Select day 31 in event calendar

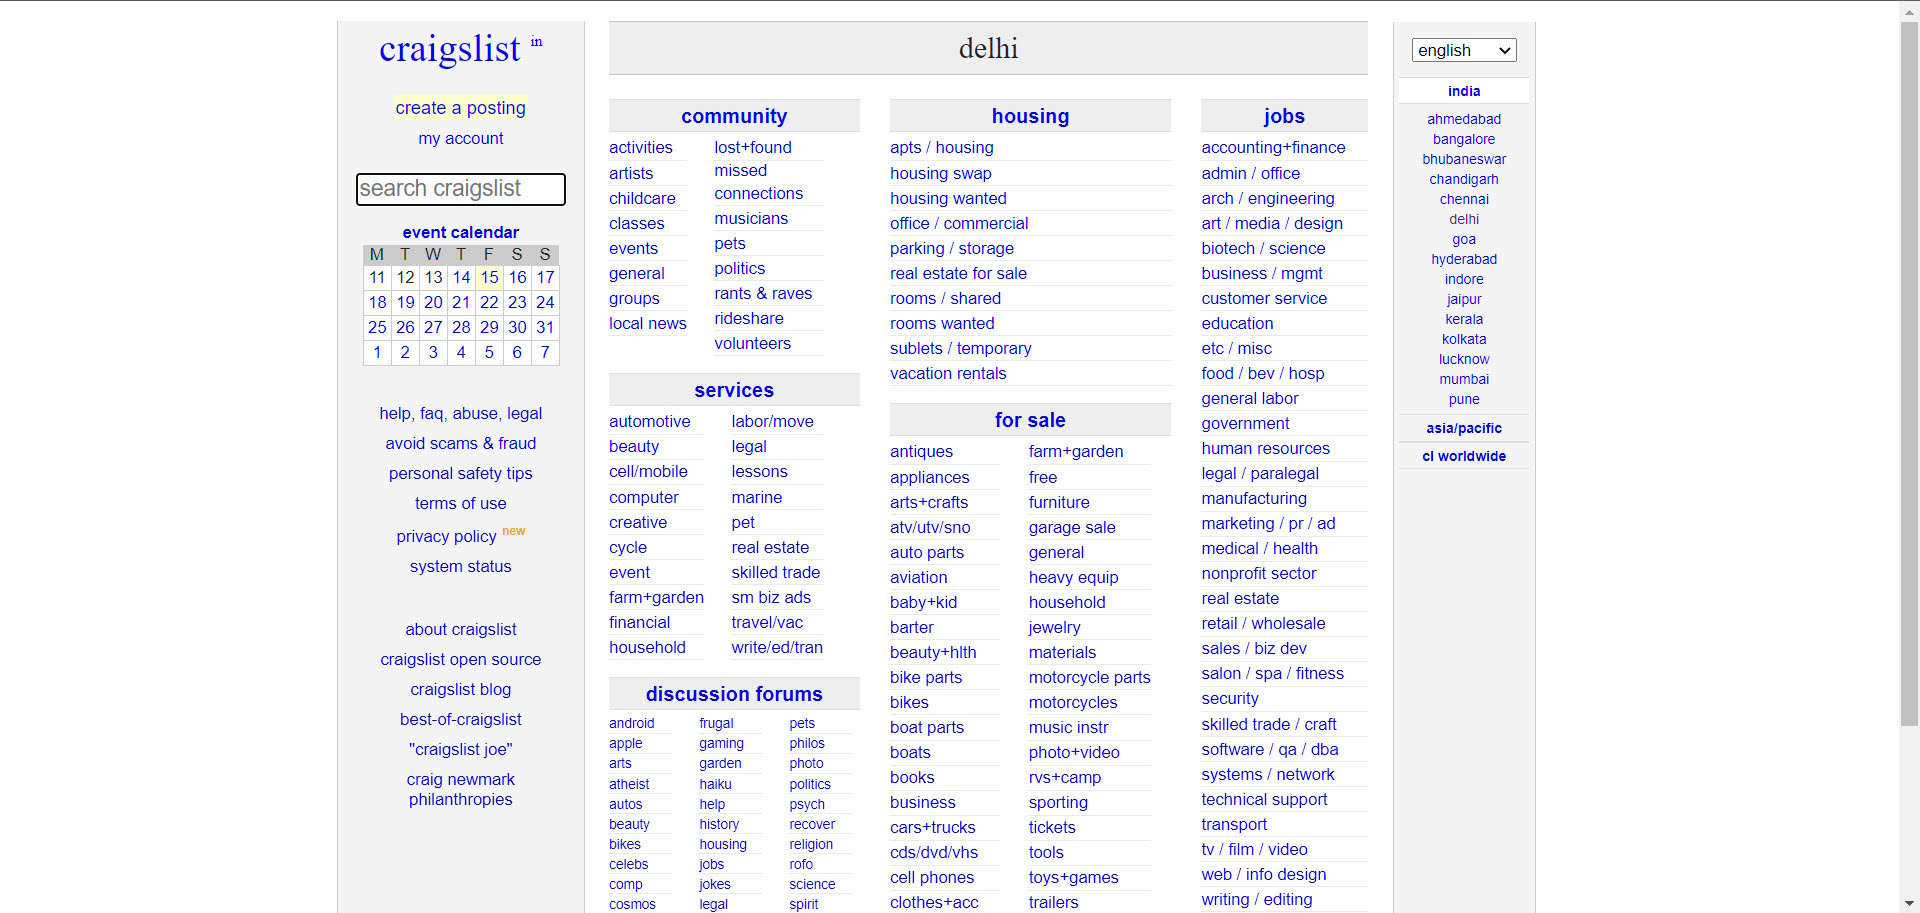(545, 327)
